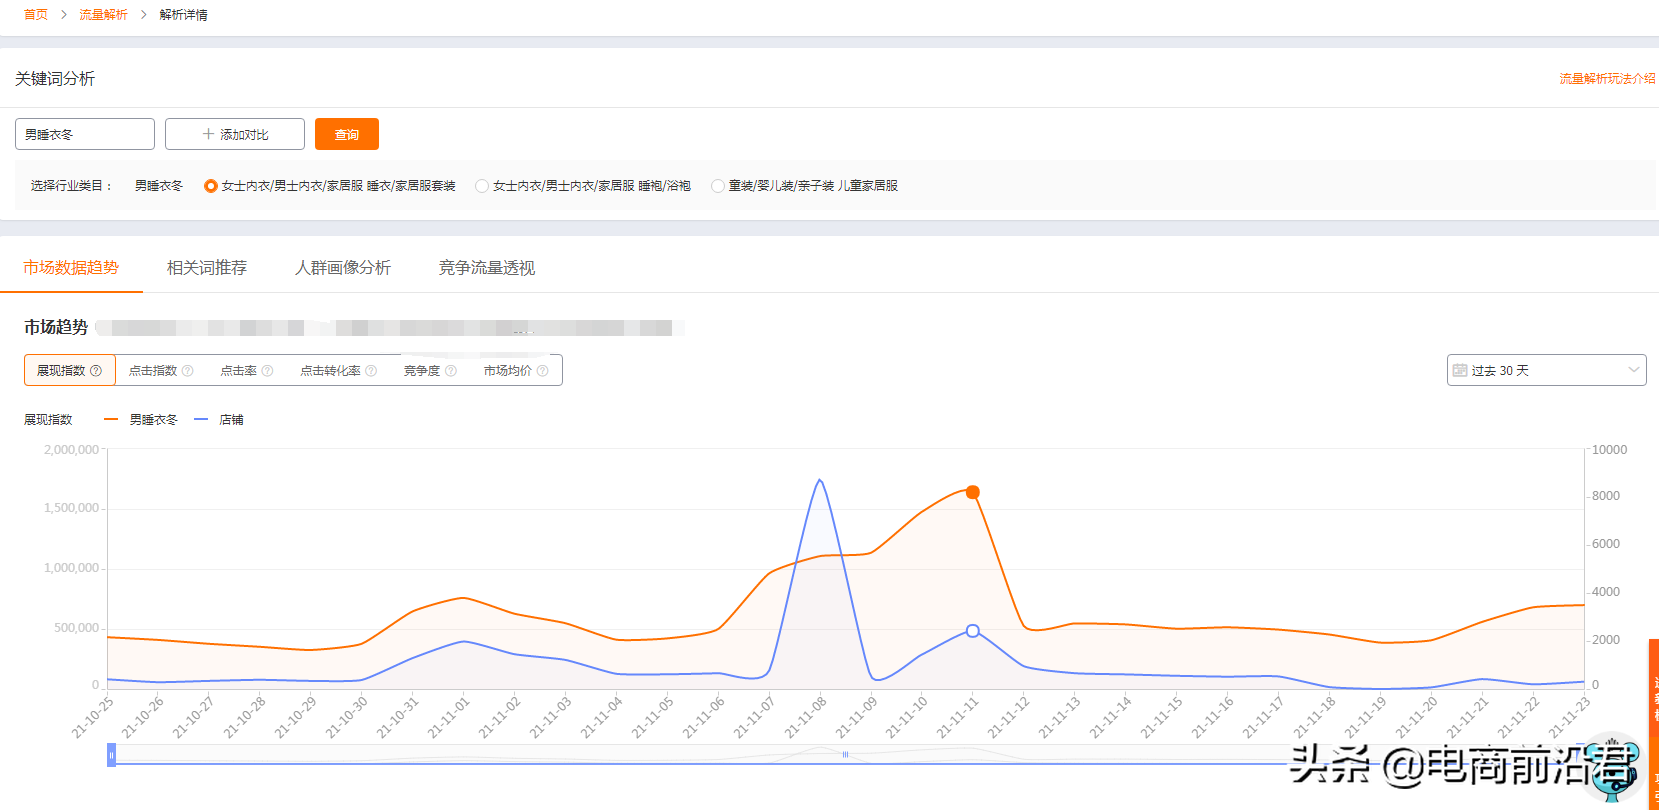Screen dimensions: 1659x810
Task: Click plus icon in 添加对比 button
Action: tap(208, 134)
